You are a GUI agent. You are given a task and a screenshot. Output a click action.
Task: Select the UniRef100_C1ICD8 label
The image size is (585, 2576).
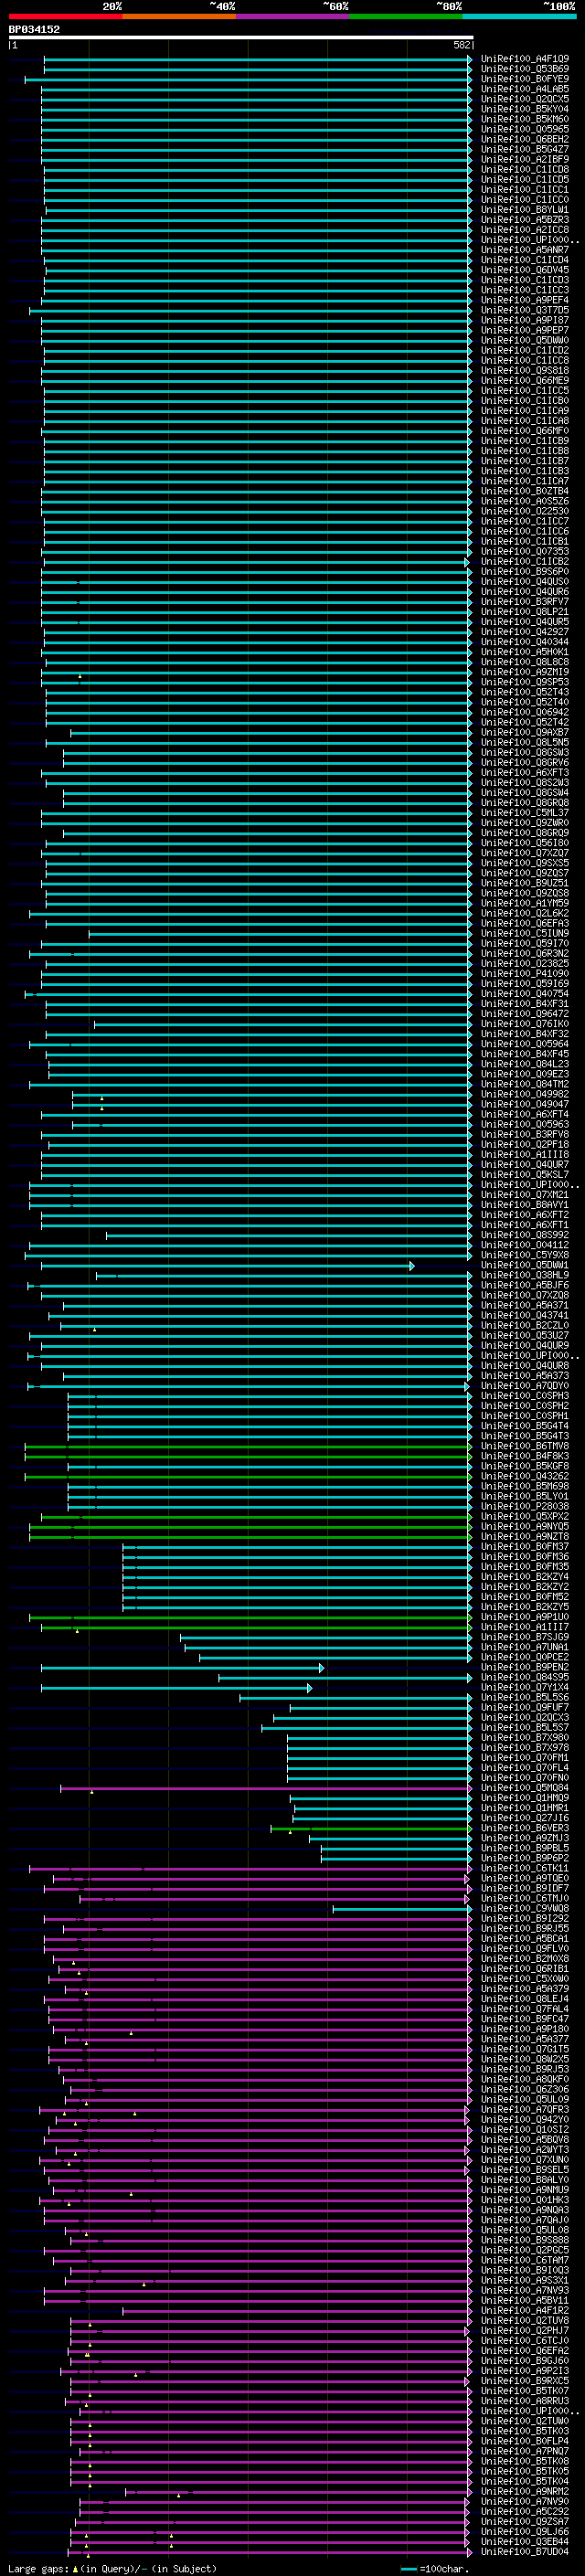(x=525, y=169)
